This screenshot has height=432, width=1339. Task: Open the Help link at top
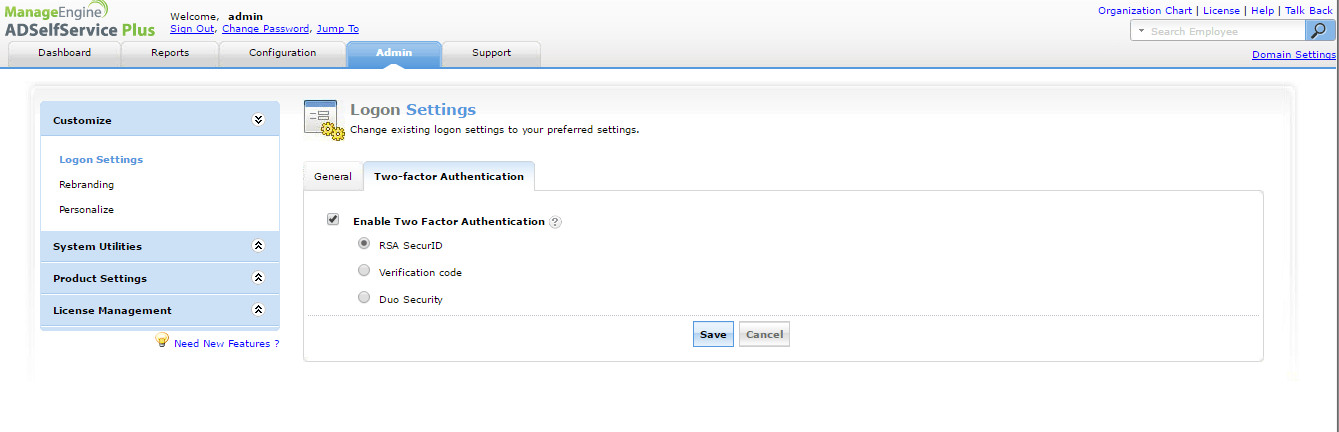[x=1262, y=10]
